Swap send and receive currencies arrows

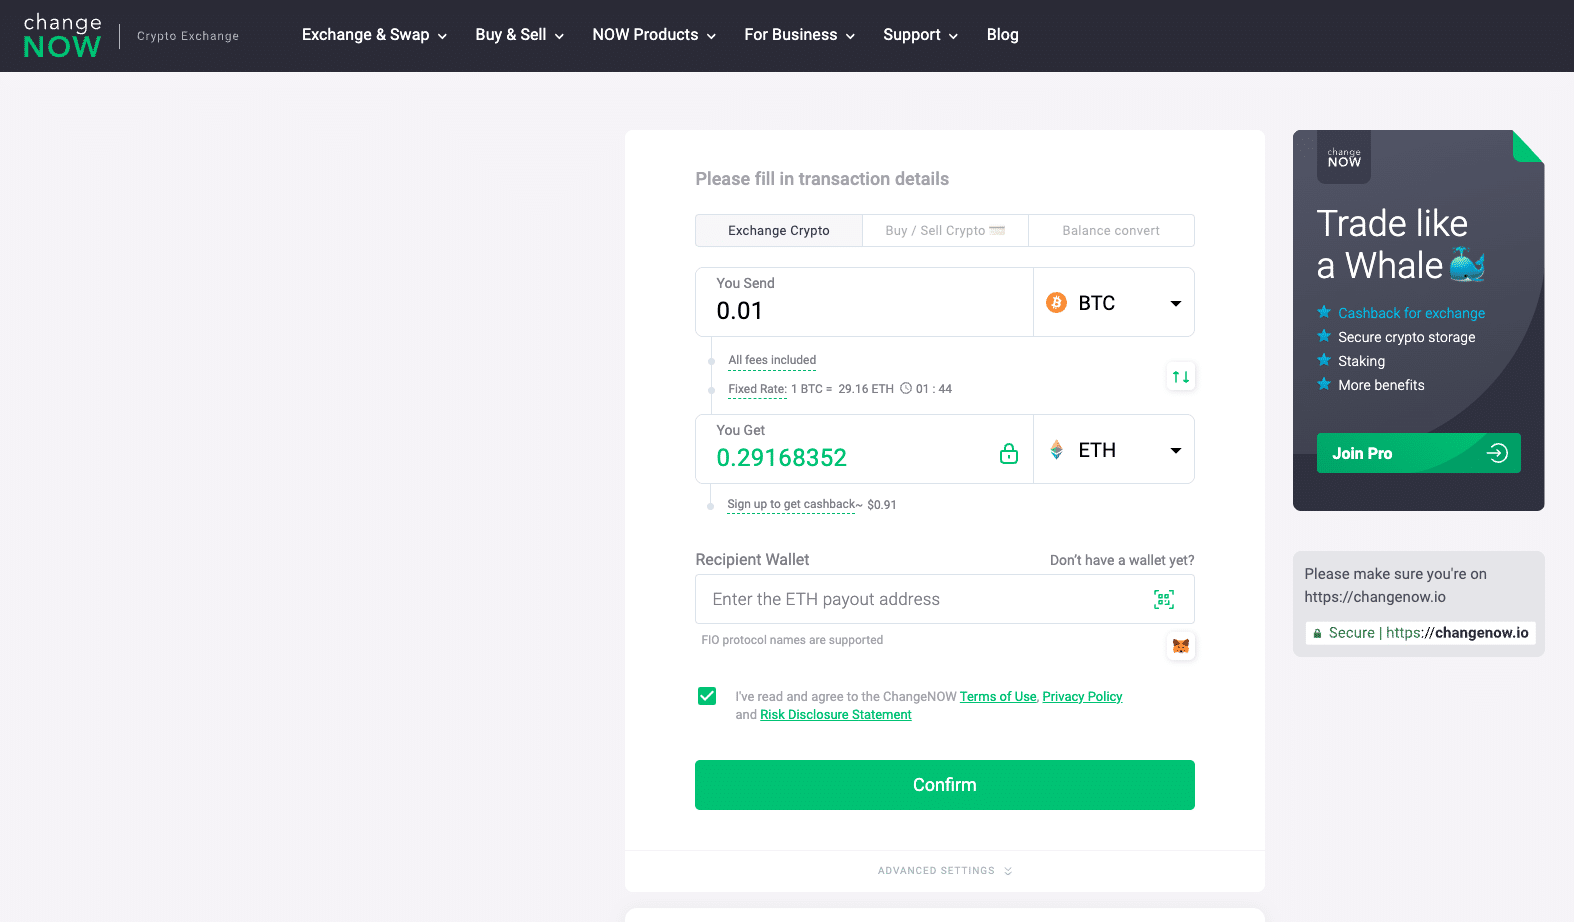click(1181, 377)
